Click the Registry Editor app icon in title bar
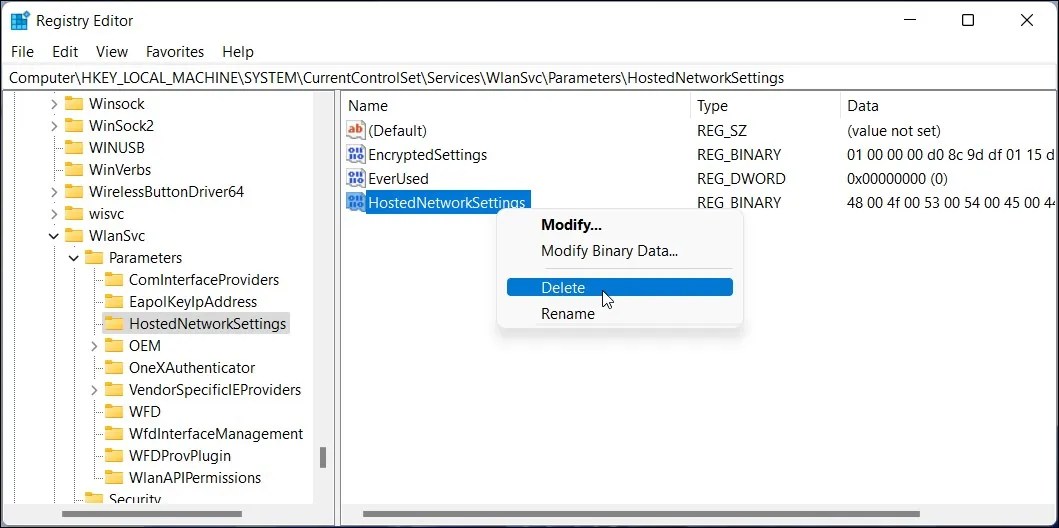The image size is (1059, 528). pos(20,21)
